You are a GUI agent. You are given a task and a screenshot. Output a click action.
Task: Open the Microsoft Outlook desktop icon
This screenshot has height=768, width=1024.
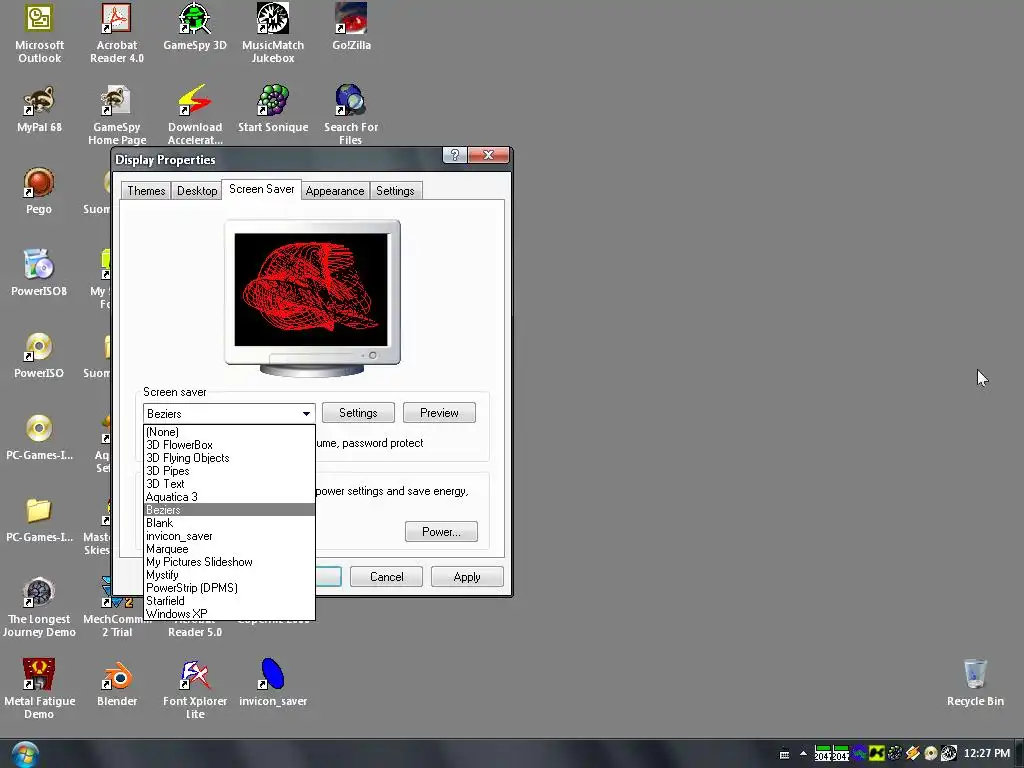click(39, 33)
